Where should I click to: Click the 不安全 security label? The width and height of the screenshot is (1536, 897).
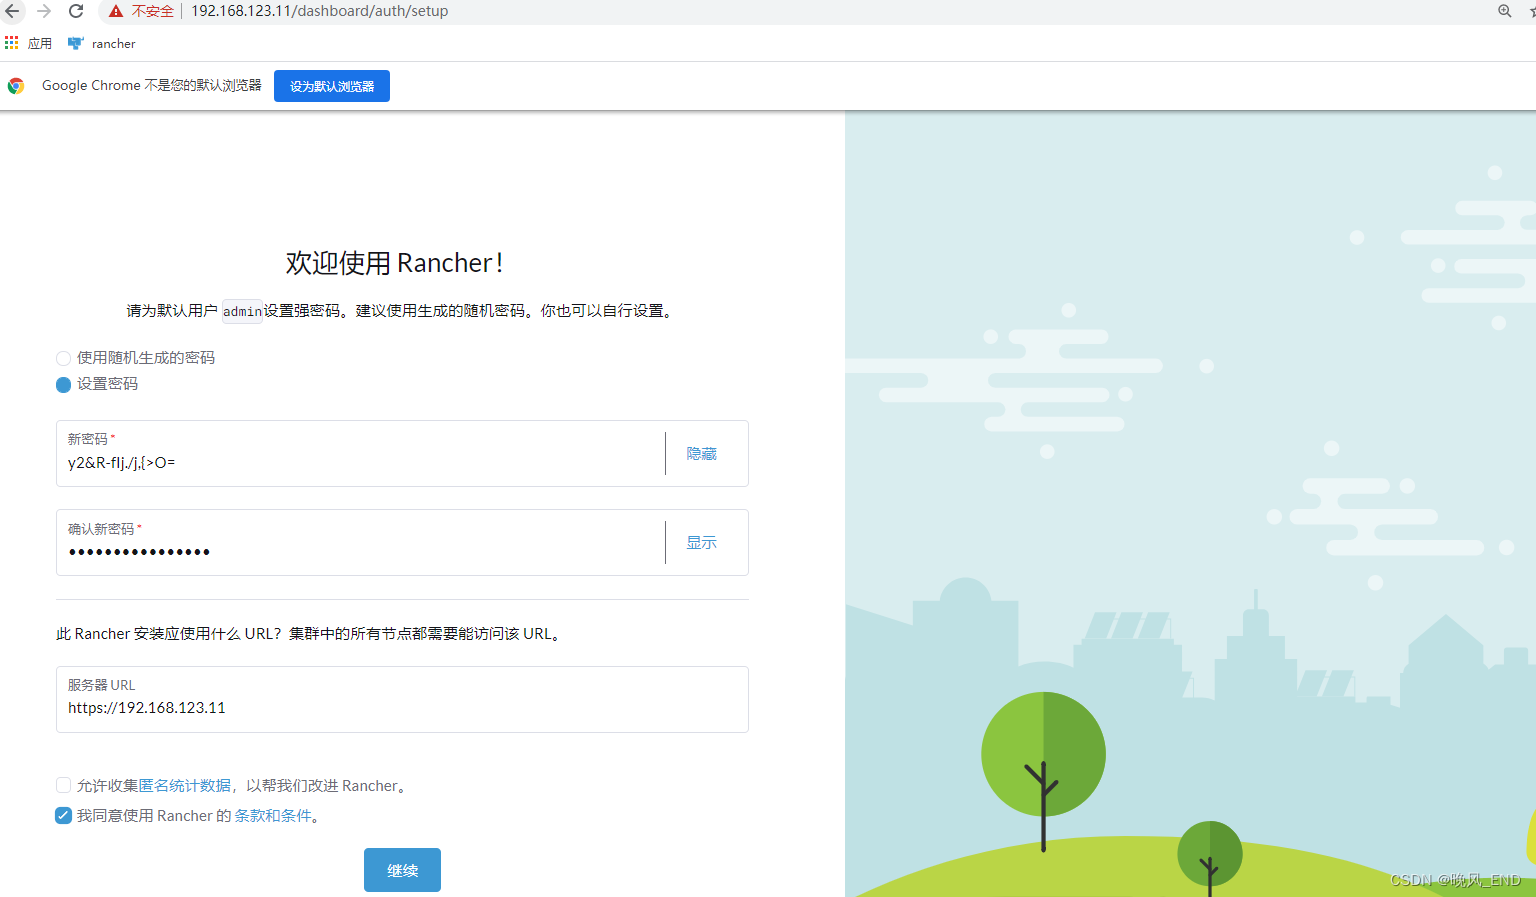152,11
